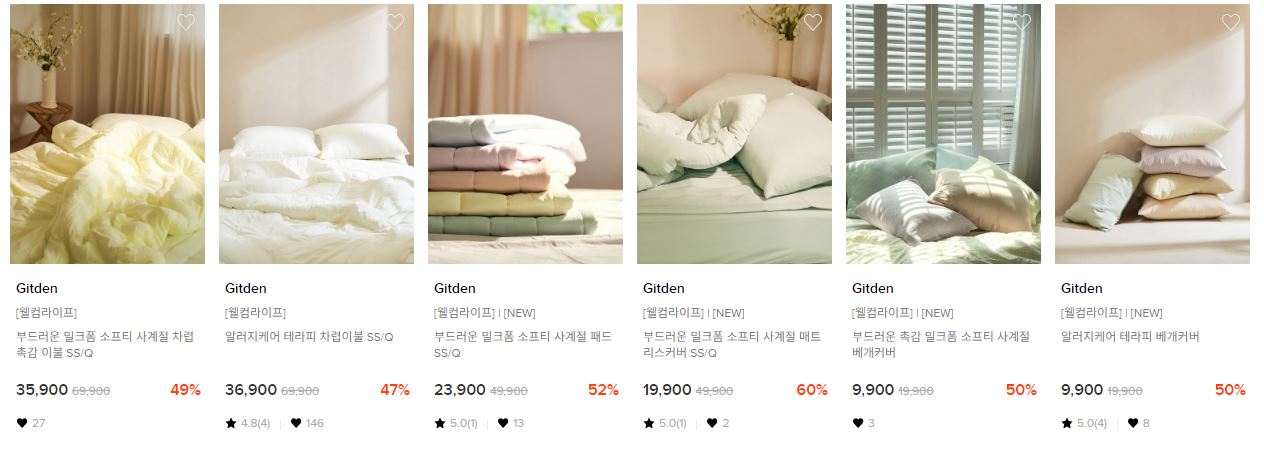Image resolution: width=1264 pixels, height=460 pixels.
Task: Open the yellow comforter product thumbnail
Action: pos(108,134)
